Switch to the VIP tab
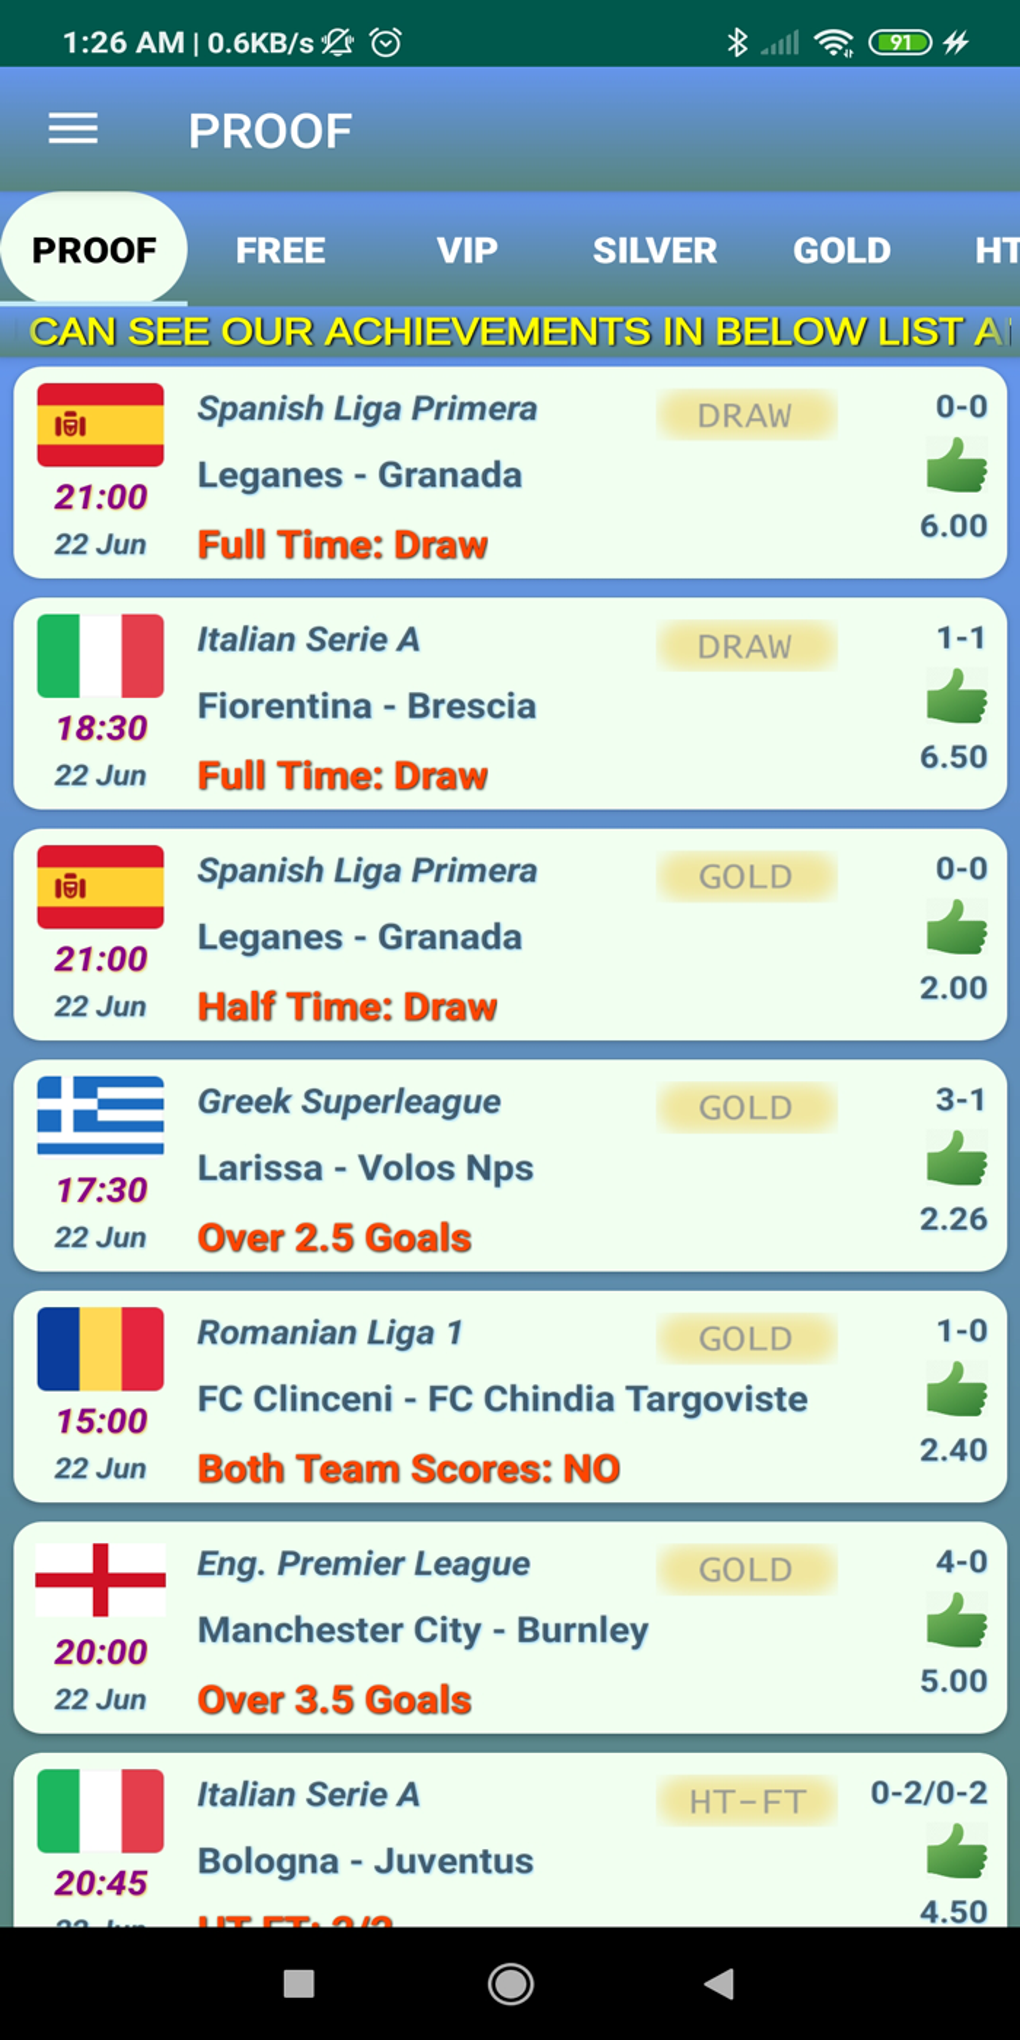 click(x=467, y=250)
